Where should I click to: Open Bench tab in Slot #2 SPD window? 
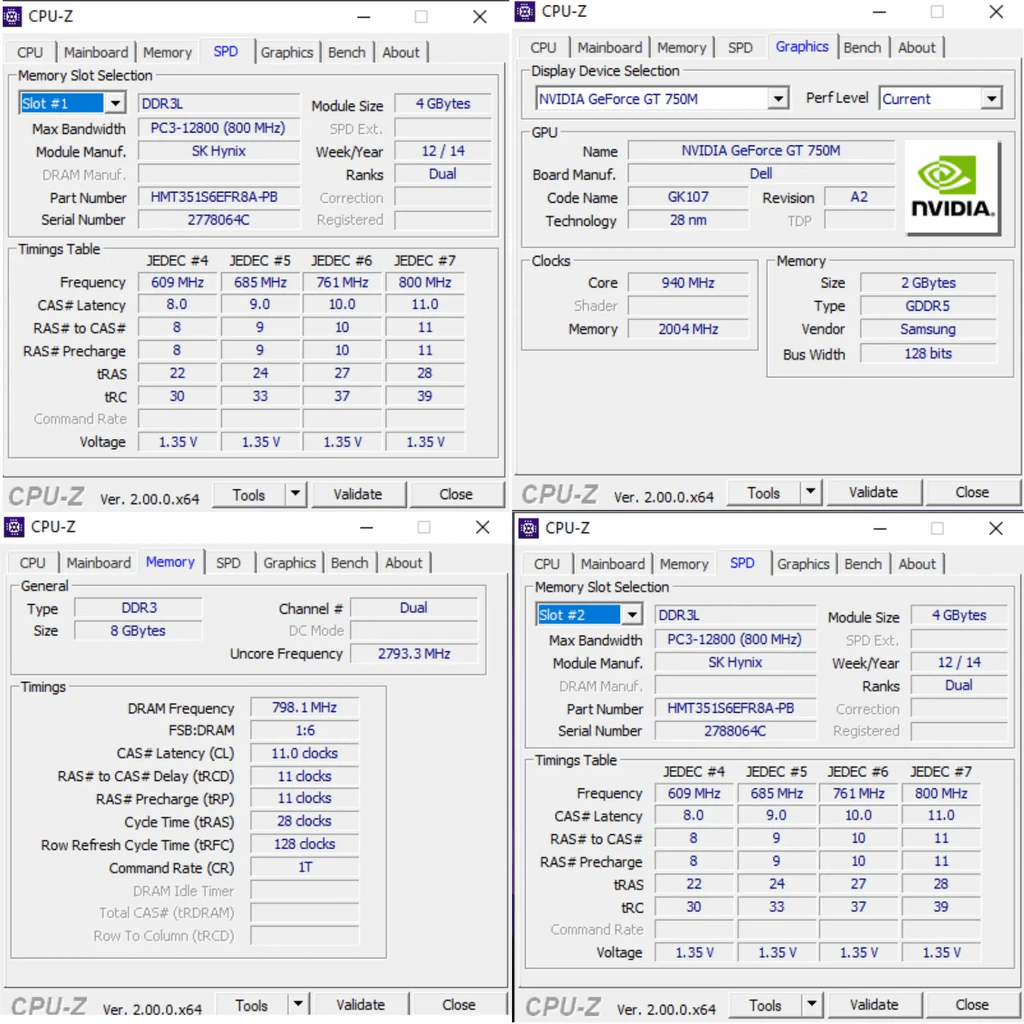863,564
